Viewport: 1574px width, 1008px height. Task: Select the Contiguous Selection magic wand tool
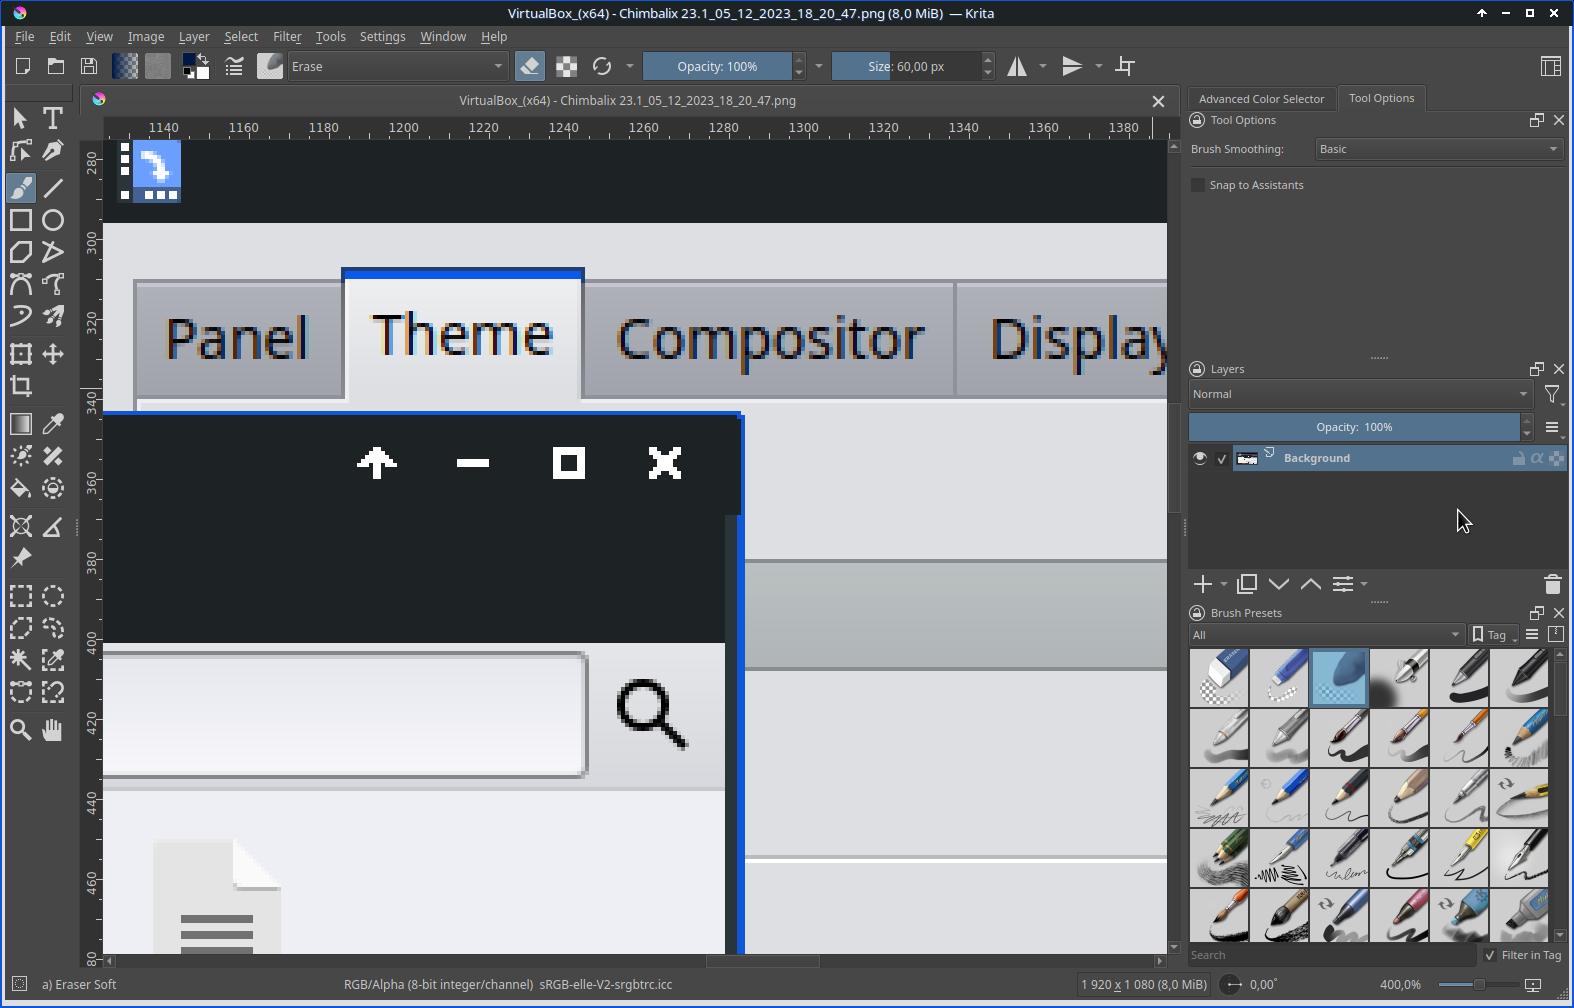pos(21,660)
